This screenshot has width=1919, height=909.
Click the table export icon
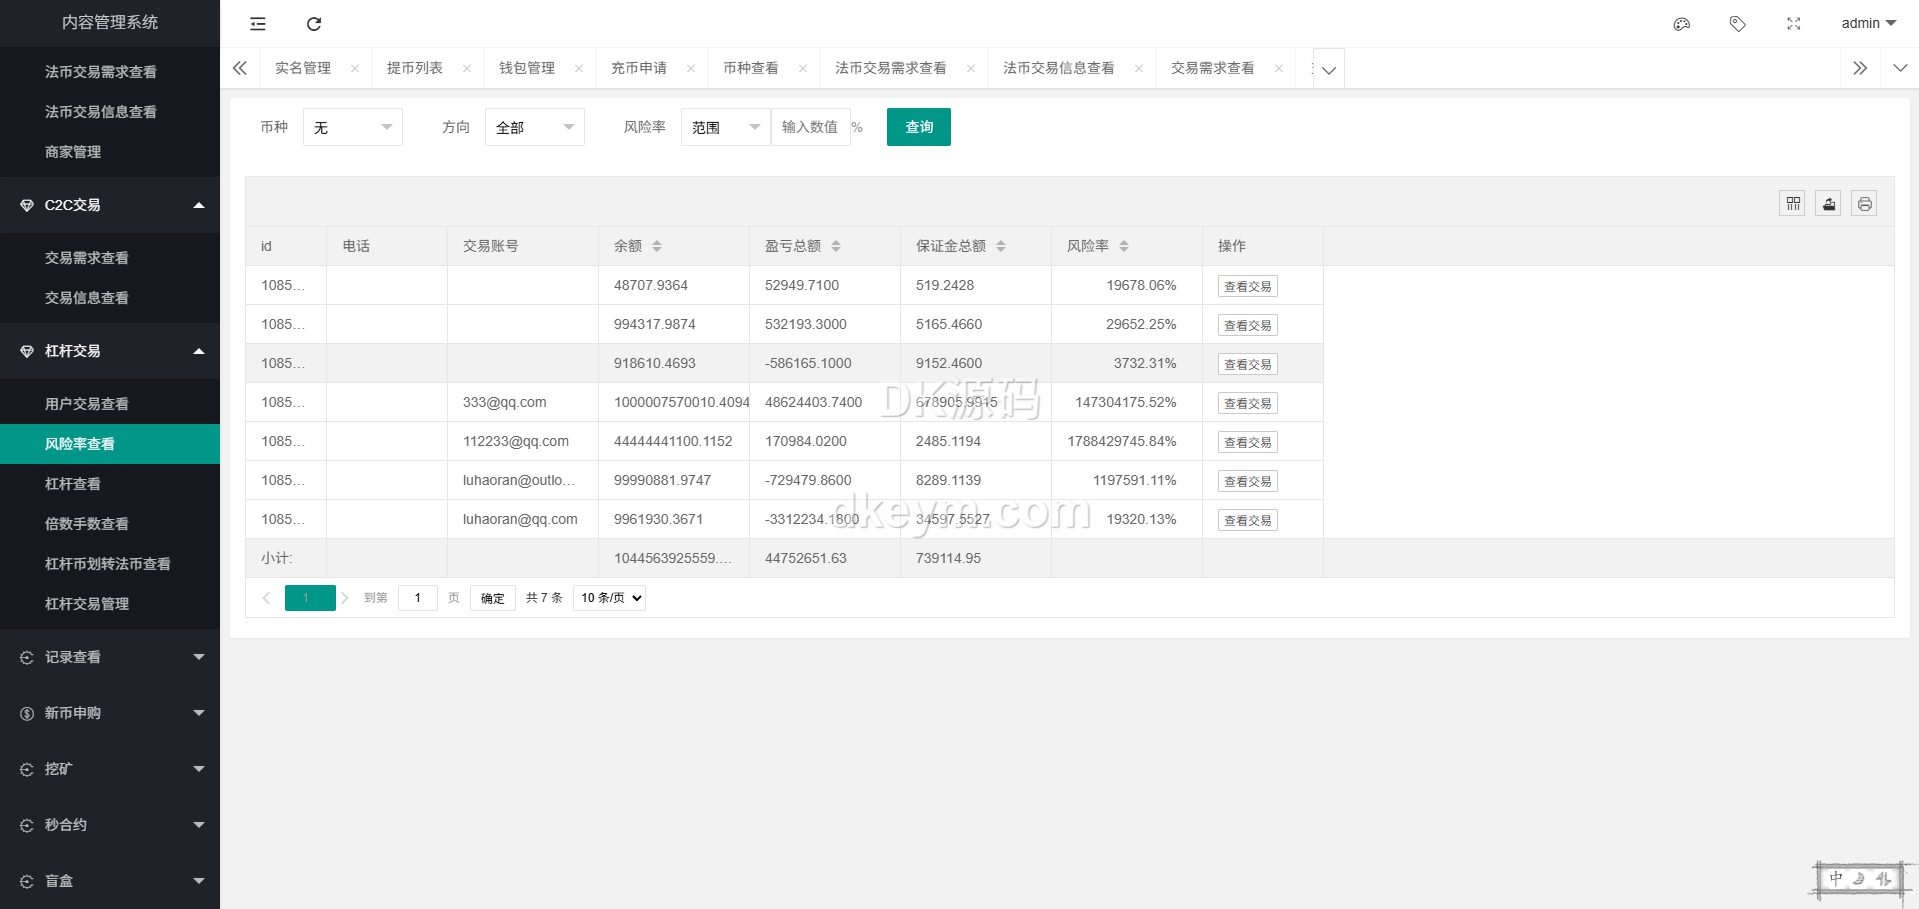click(x=1829, y=204)
